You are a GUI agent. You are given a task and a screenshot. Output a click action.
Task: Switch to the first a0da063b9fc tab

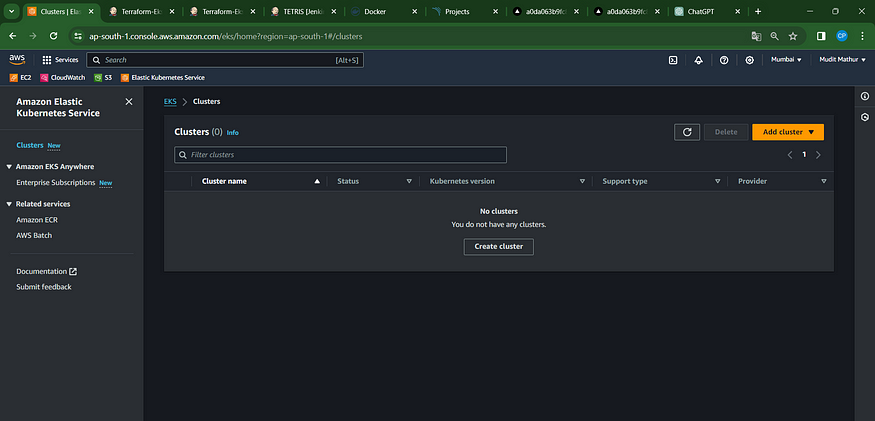[545, 11]
